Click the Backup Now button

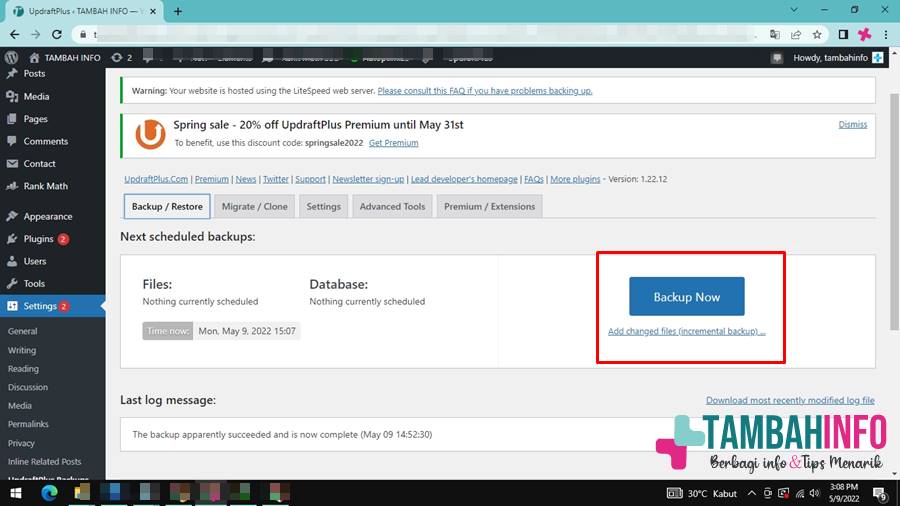tap(686, 297)
